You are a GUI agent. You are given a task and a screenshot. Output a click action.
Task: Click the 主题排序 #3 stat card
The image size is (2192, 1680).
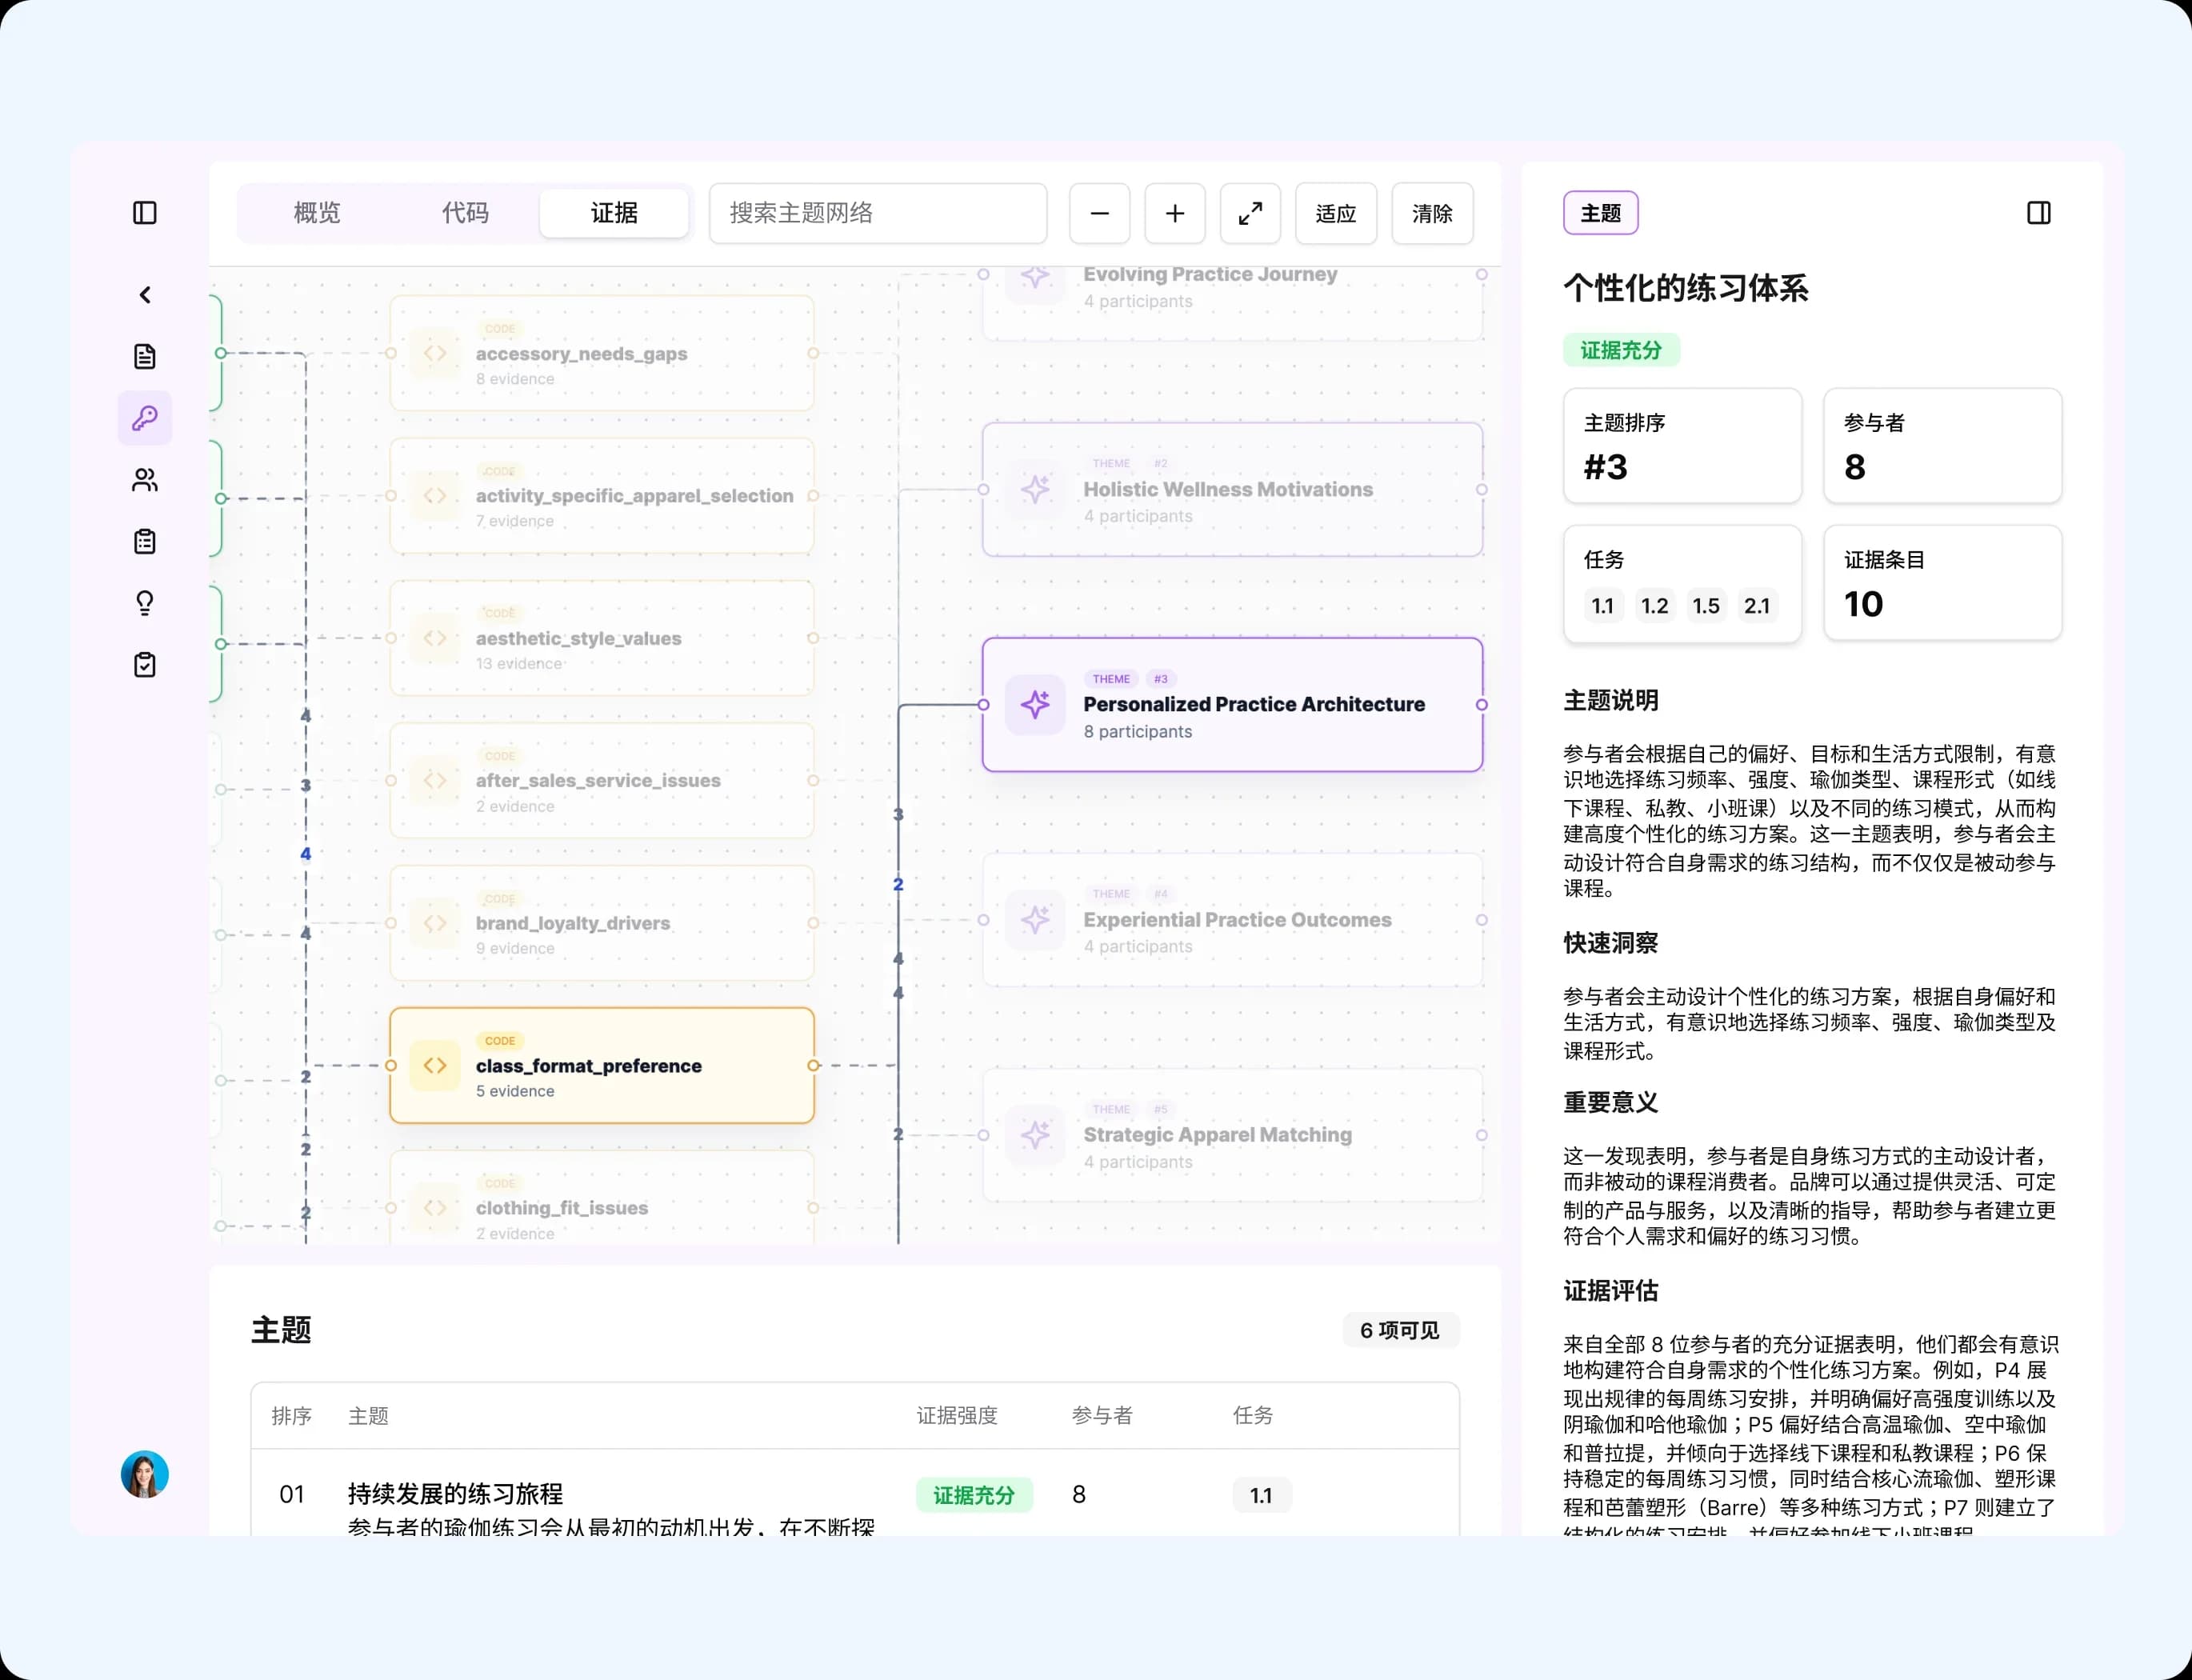tap(1683, 446)
